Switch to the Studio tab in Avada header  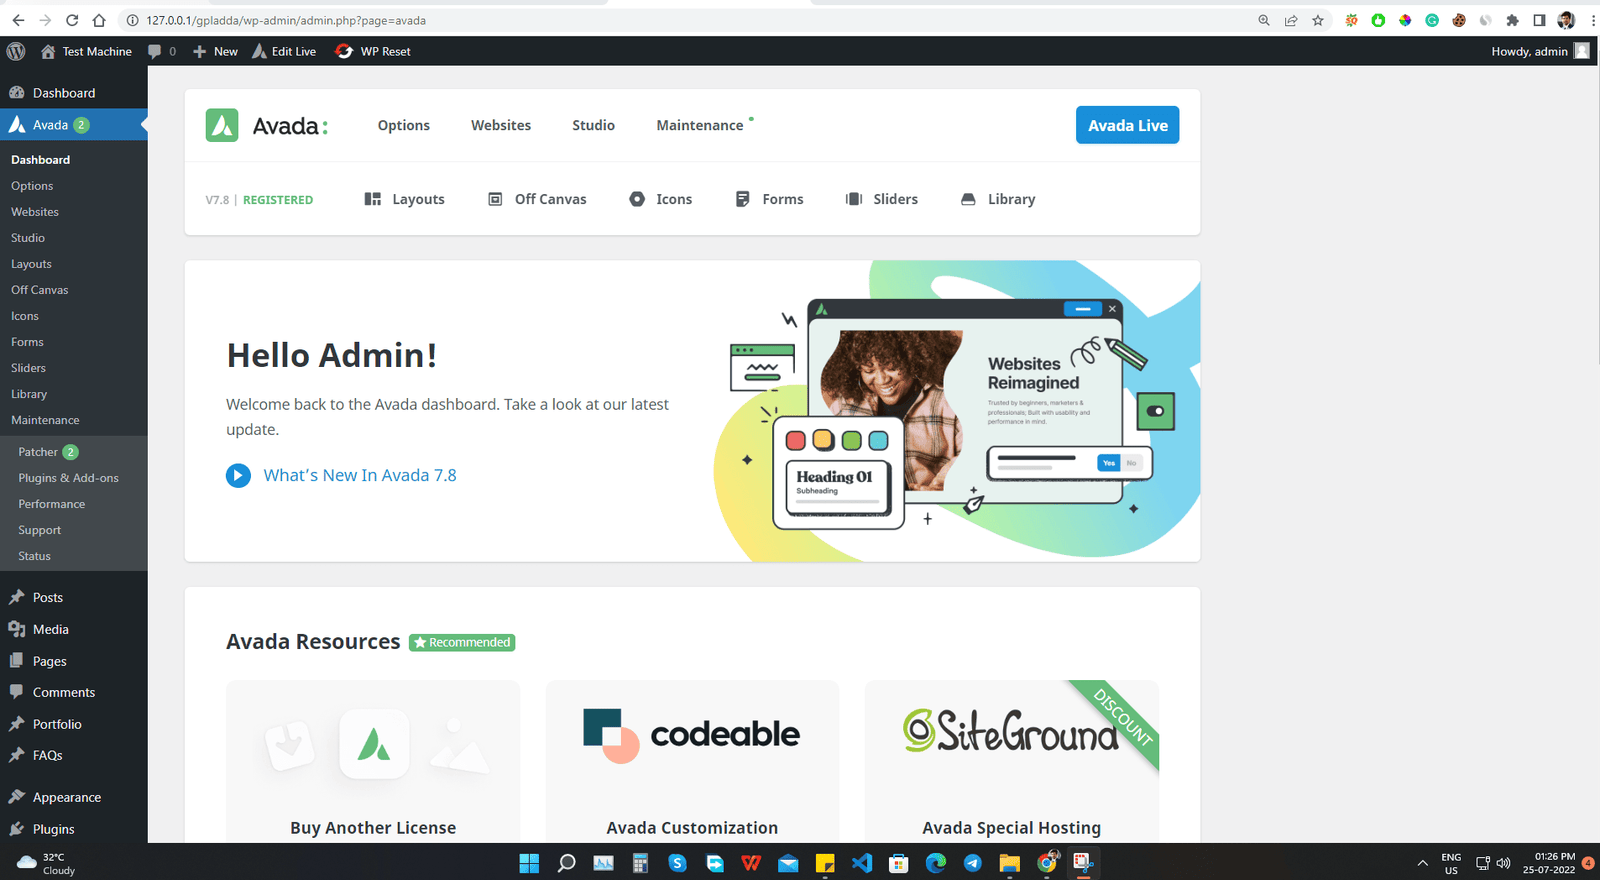pyautogui.click(x=593, y=125)
